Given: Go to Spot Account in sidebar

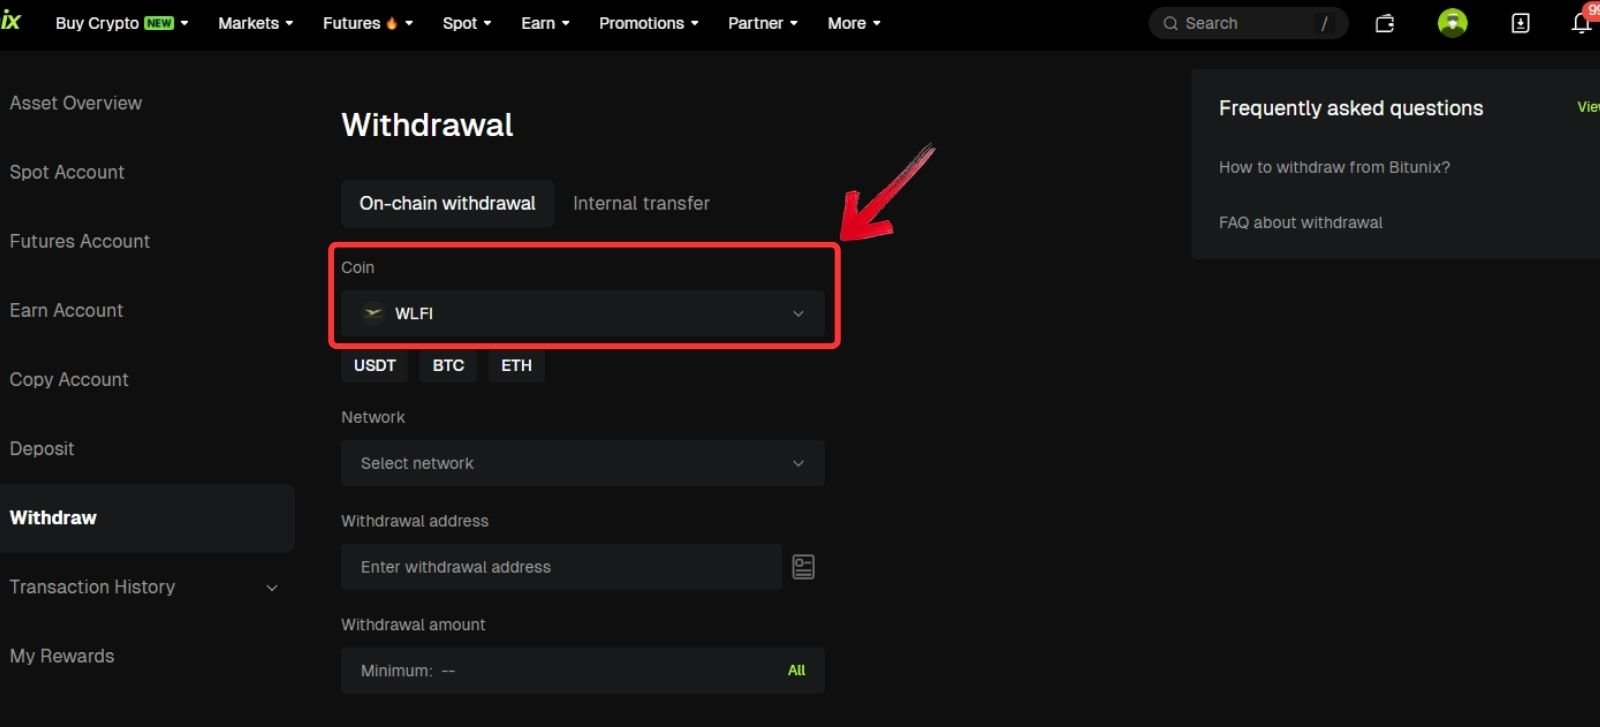Looking at the screenshot, I should [x=67, y=172].
